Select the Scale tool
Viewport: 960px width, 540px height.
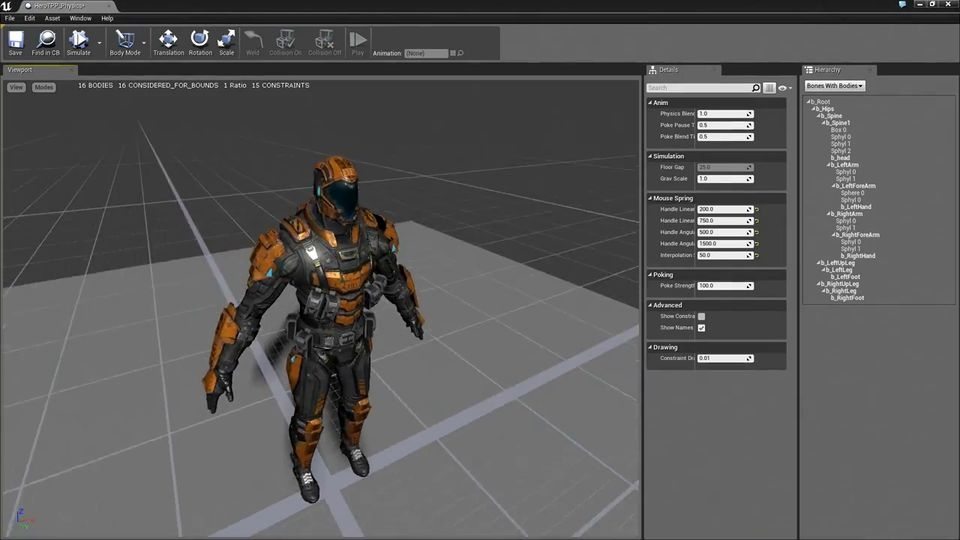click(226, 40)
